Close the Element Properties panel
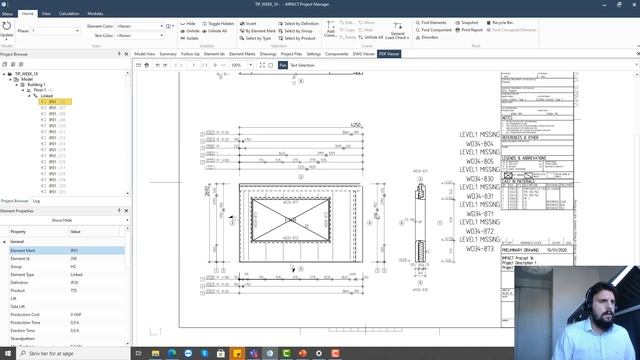 (126, 211)
